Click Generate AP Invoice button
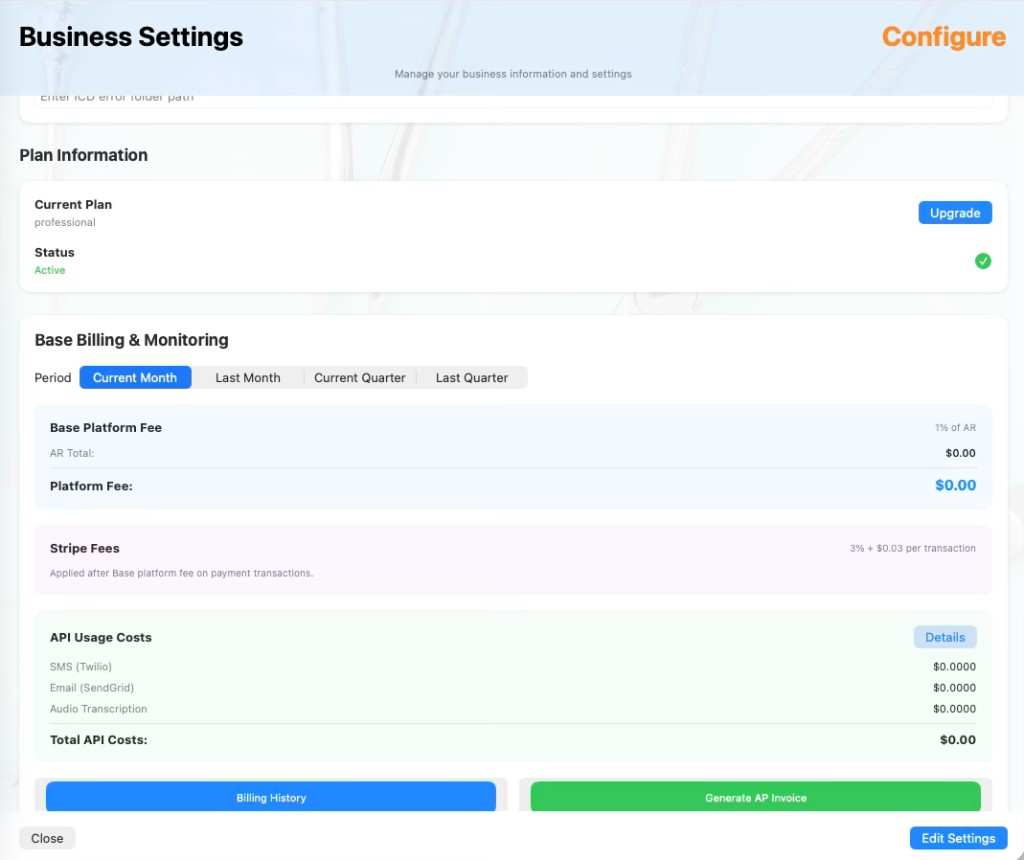The width and height of the screenshot is (1024, 860). click(x=756, y=797)
